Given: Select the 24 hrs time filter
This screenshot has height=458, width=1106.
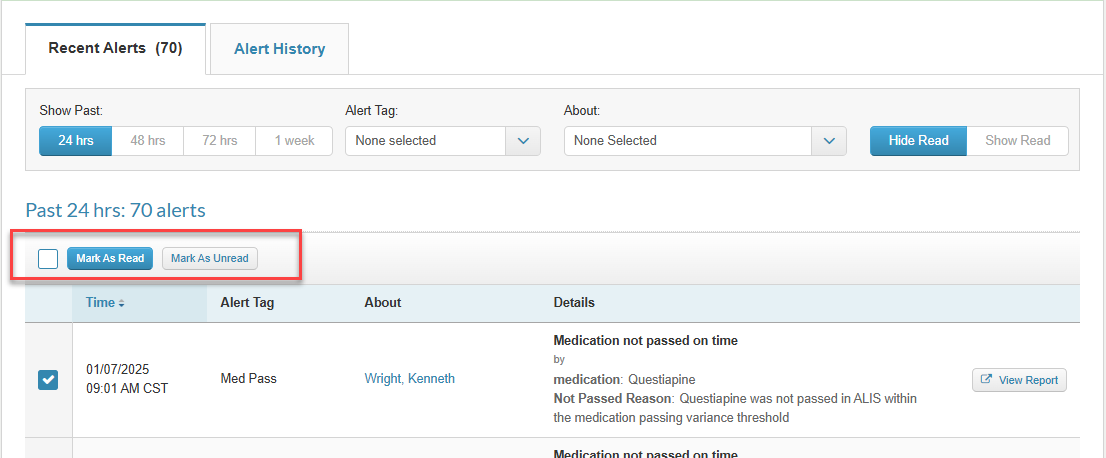Looking at the screenshot, I should tap(75, 140).
